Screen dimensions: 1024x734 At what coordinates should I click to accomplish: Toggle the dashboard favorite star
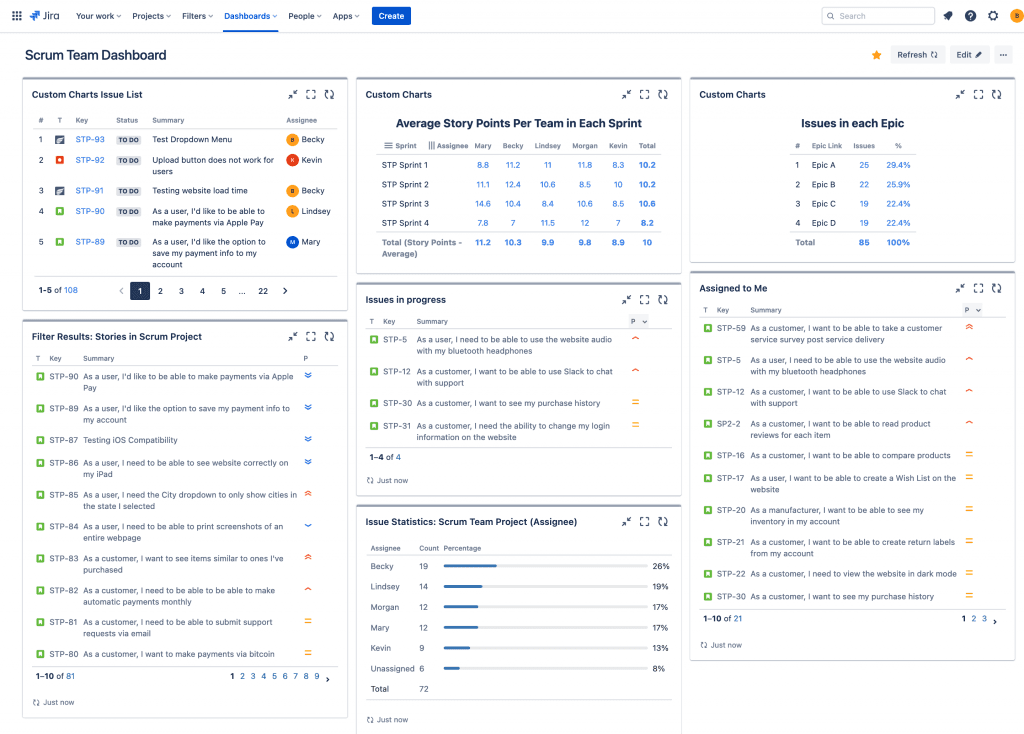[x=876, y=55]
